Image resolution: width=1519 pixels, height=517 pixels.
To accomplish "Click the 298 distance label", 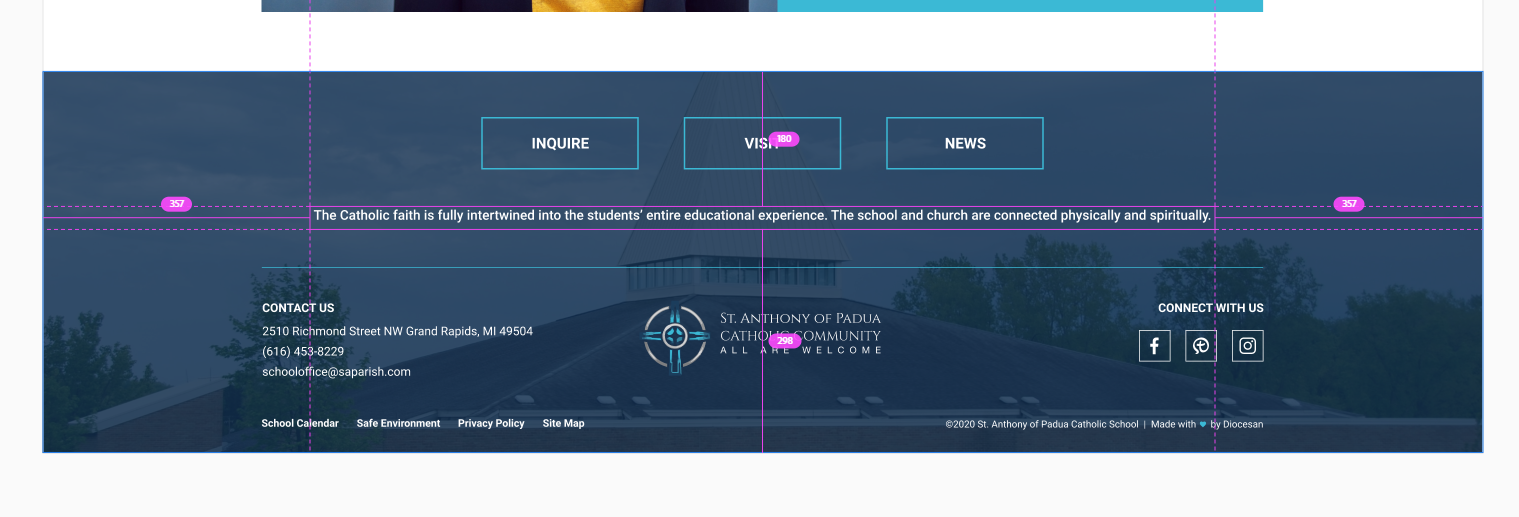I will coord(785,341).
